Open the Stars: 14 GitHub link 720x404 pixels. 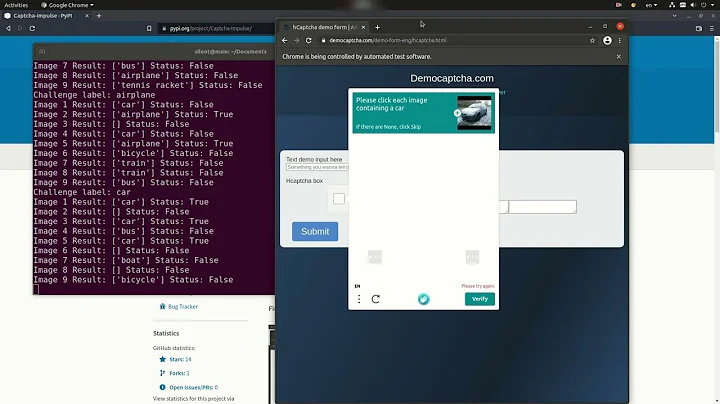click(x=180, y=359)
